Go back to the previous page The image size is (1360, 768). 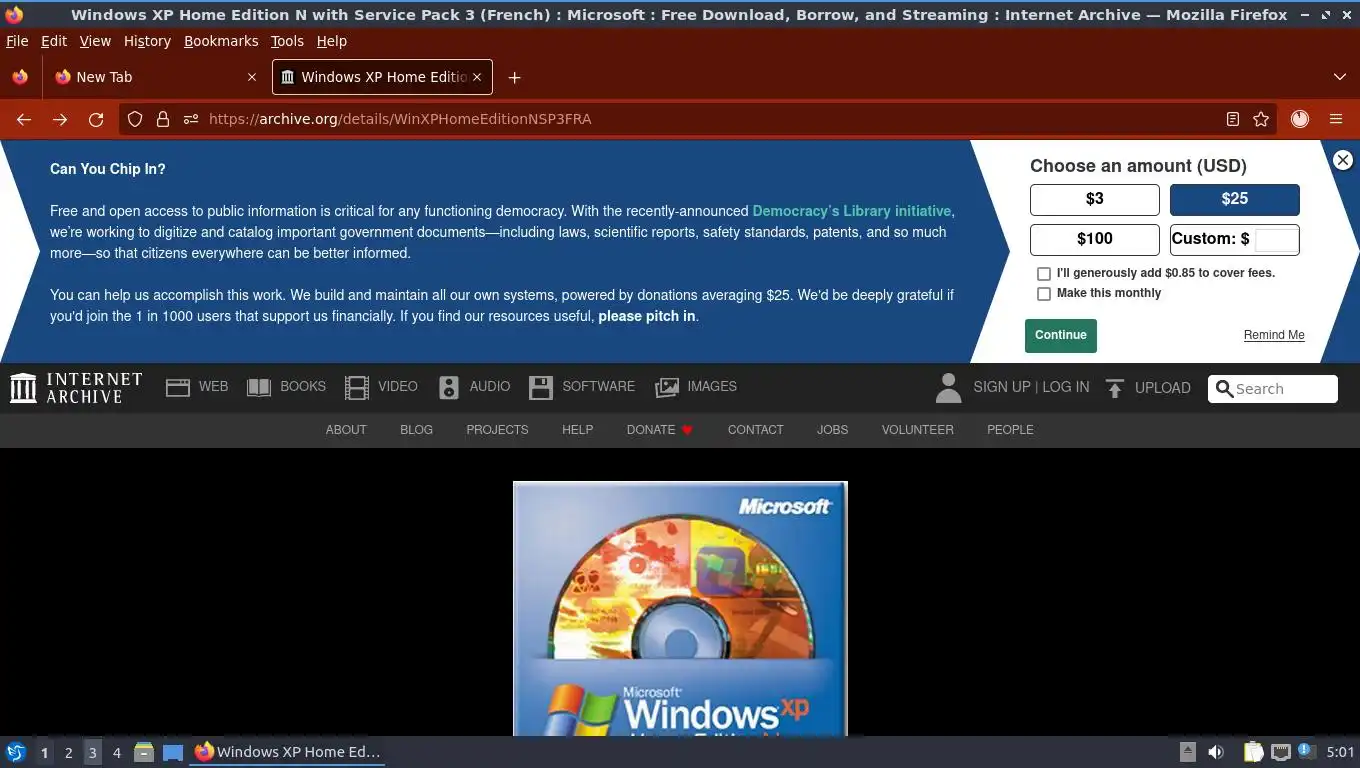point(24,119)
